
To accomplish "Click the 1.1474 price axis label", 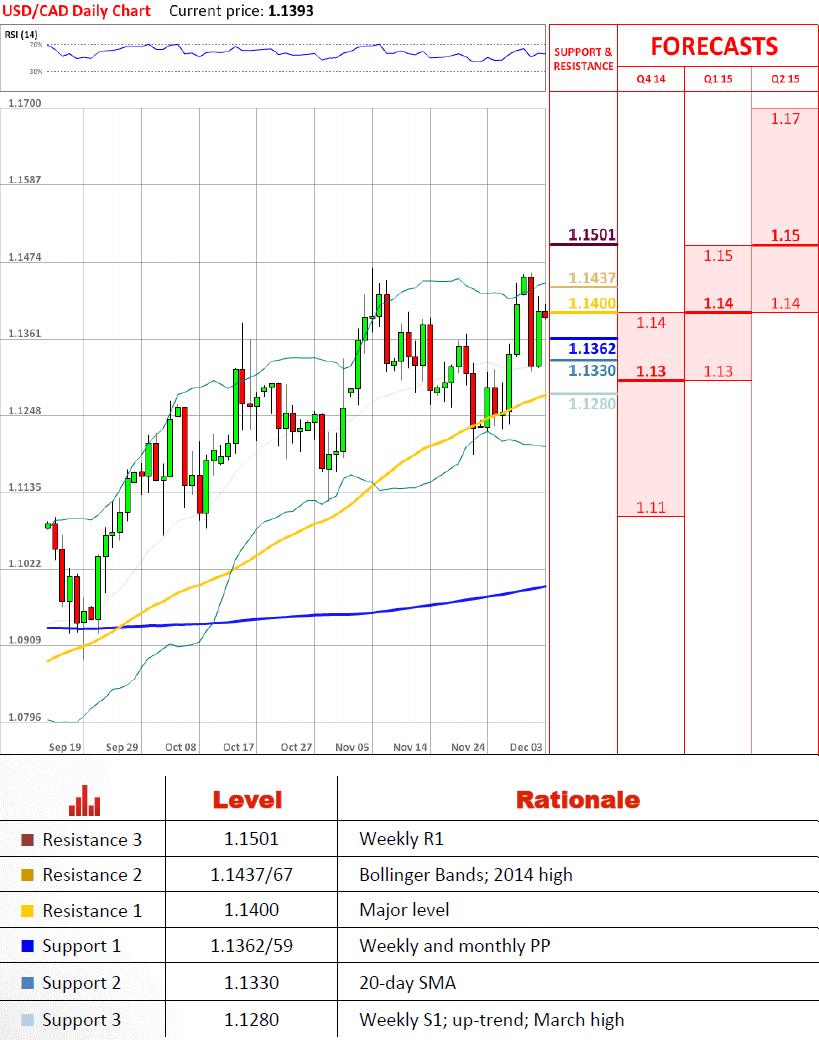I will [25, 257].
